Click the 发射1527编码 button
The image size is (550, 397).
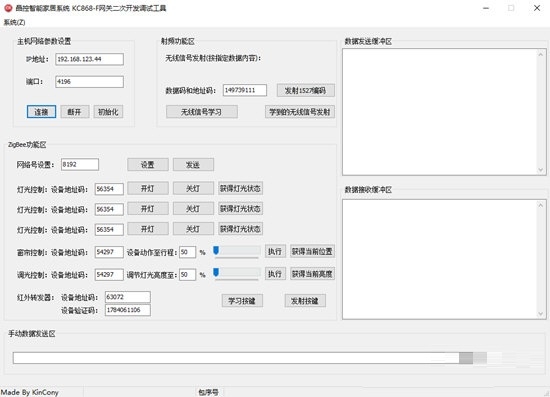coord(306,90)
